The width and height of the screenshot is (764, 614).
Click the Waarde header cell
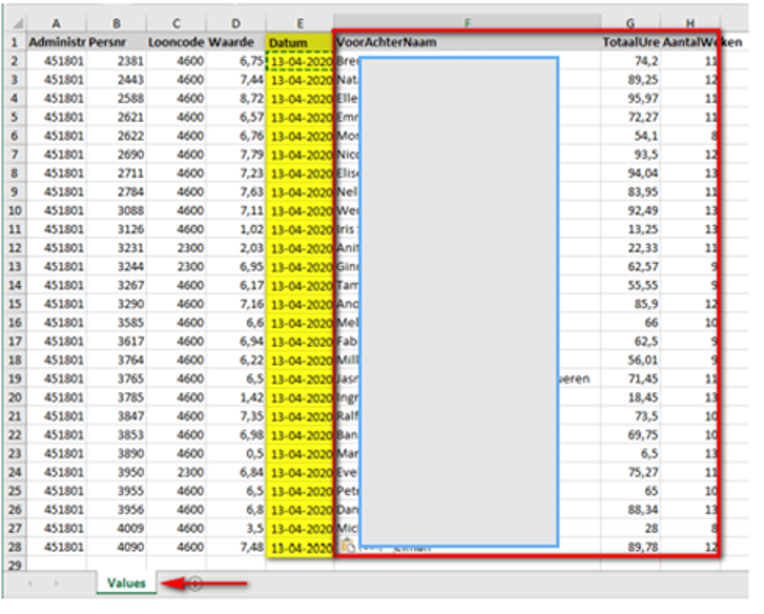pos(237,42)
